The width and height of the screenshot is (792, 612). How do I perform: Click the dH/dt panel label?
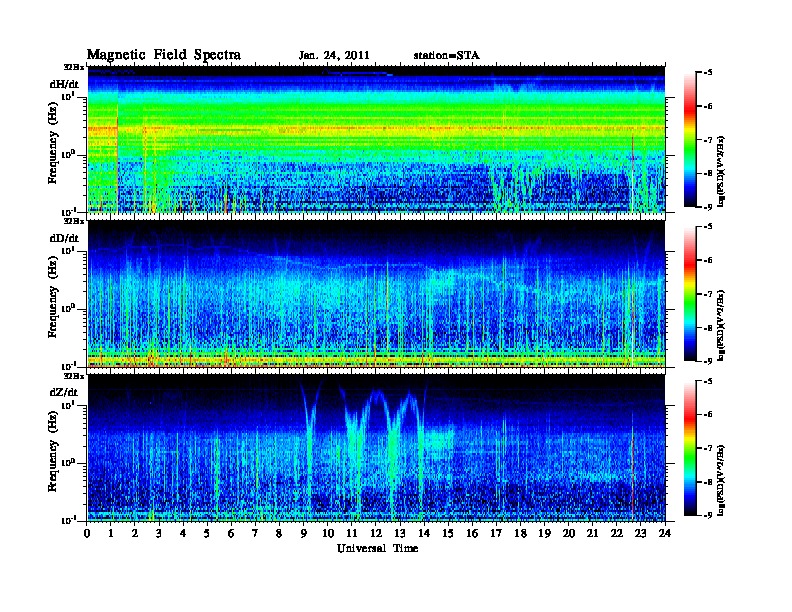(64, 84)
